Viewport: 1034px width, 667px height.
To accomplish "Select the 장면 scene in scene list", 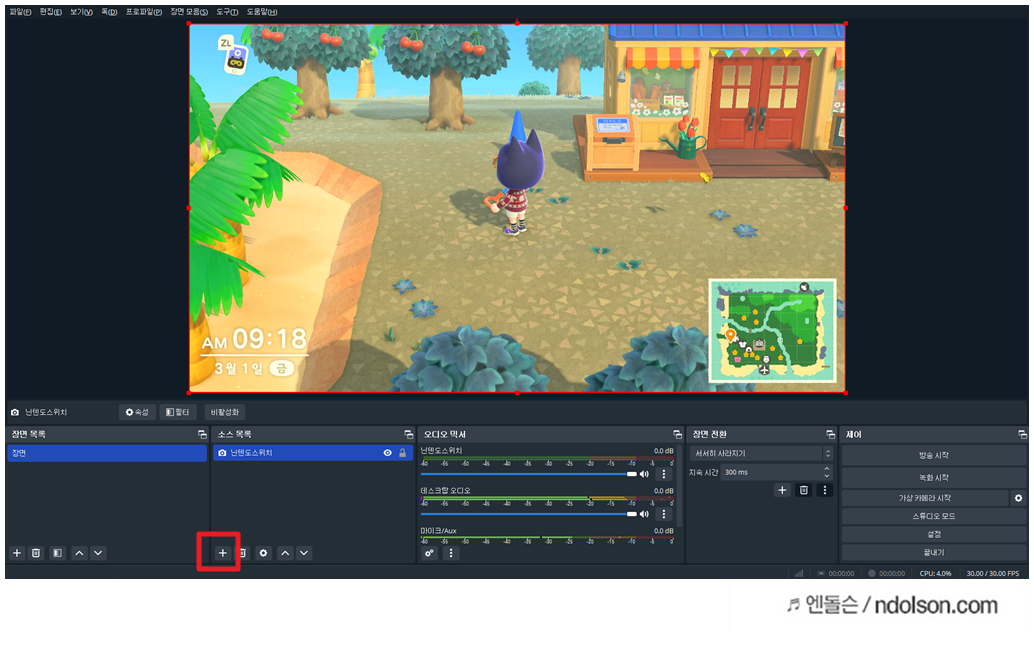I will [x=107, y=453].
